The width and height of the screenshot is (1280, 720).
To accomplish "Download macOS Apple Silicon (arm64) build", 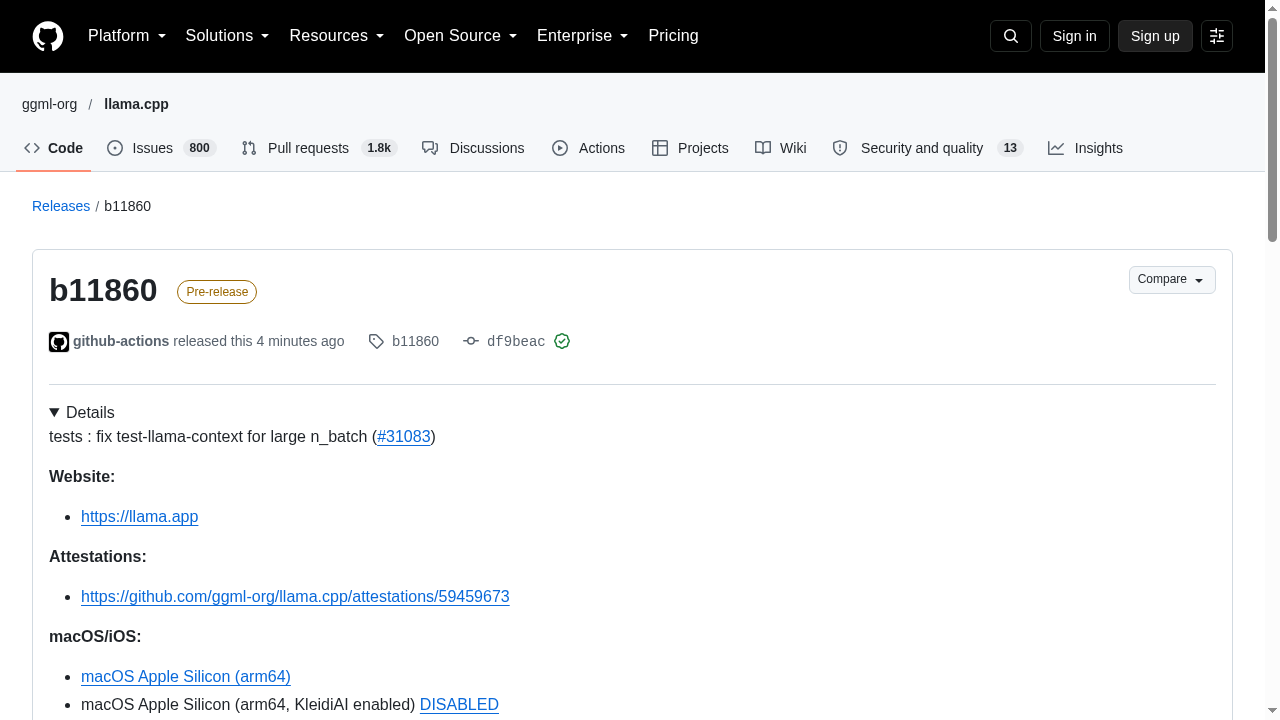I will [186, 677].
